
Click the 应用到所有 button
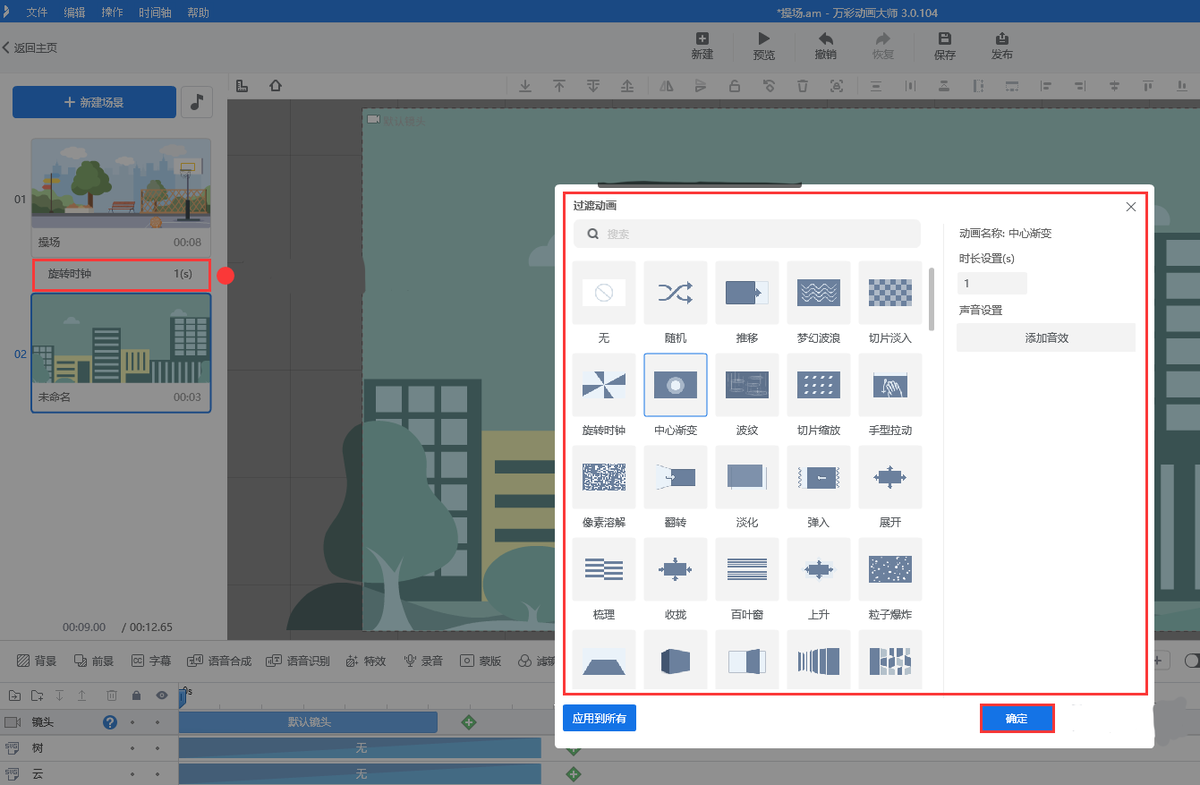click(x=599, y=719)
